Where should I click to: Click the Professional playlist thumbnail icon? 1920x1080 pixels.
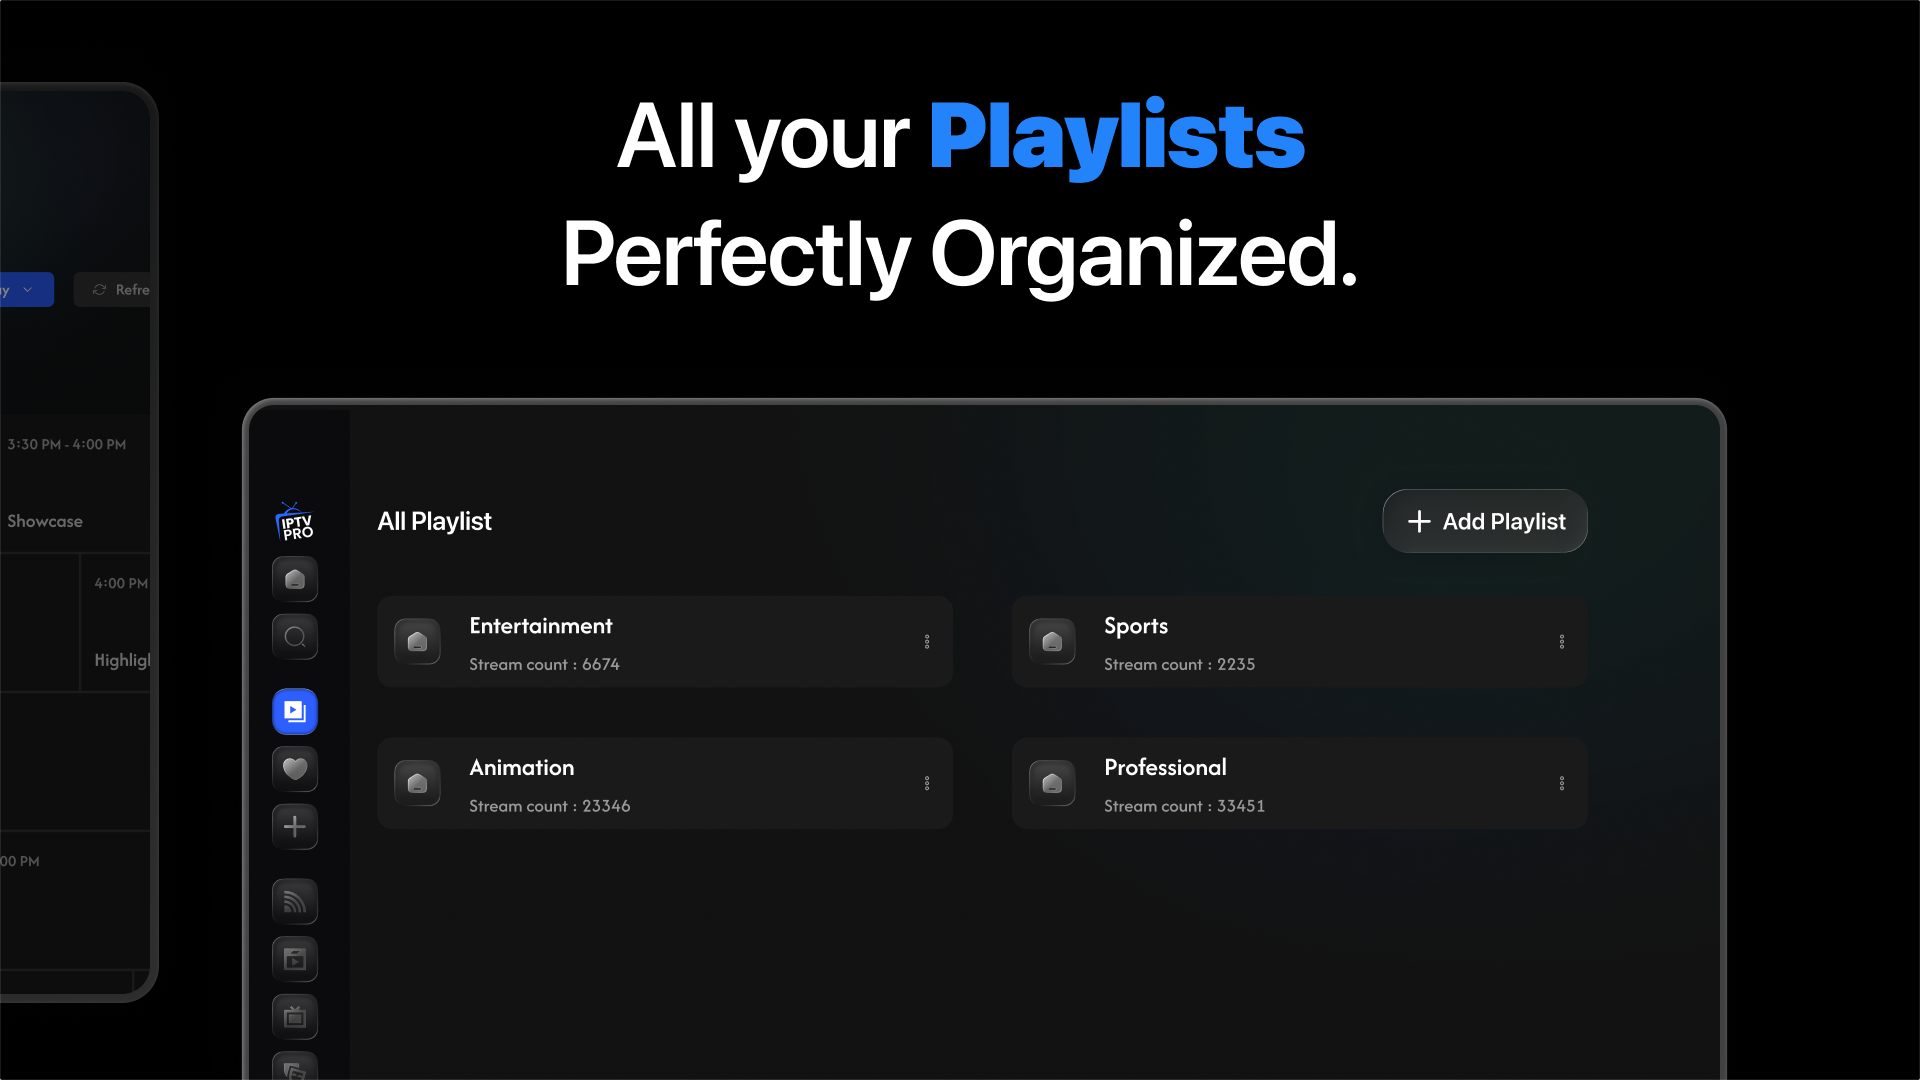tap(1052, 784)
